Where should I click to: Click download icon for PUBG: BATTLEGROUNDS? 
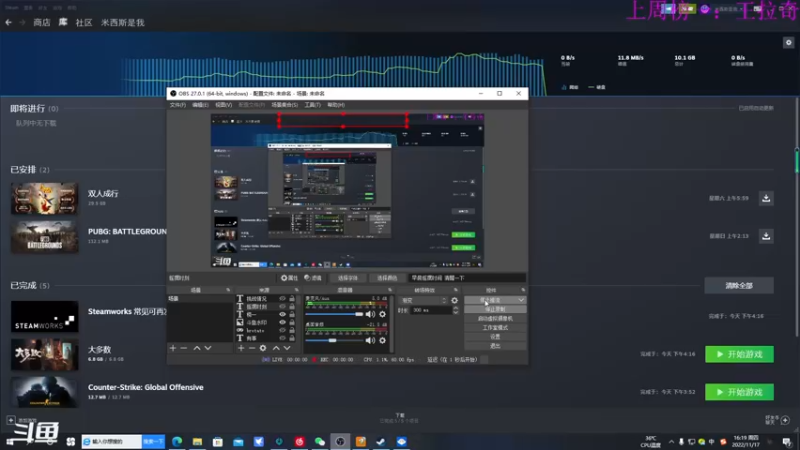click(766, 236)
